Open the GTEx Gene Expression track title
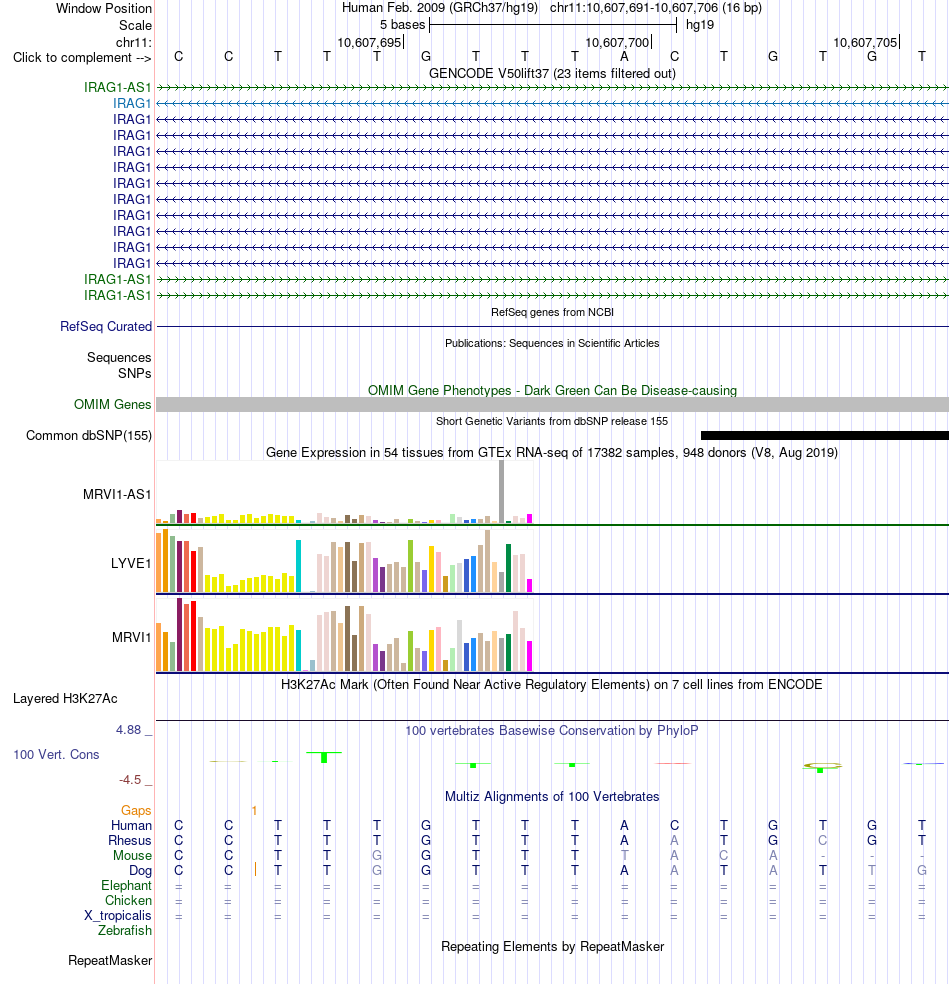Viewport: 950px width, 984px height. coord(552,452)
